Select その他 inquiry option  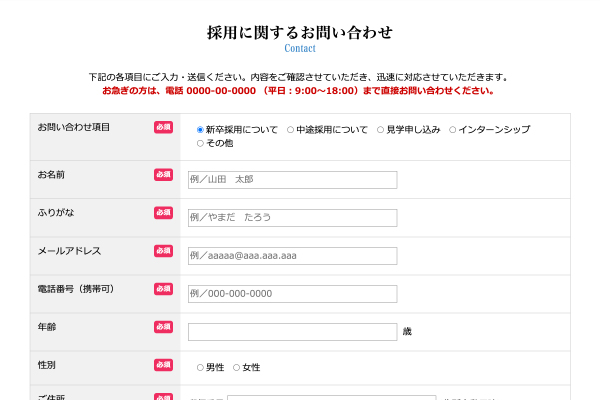point(200,143)
